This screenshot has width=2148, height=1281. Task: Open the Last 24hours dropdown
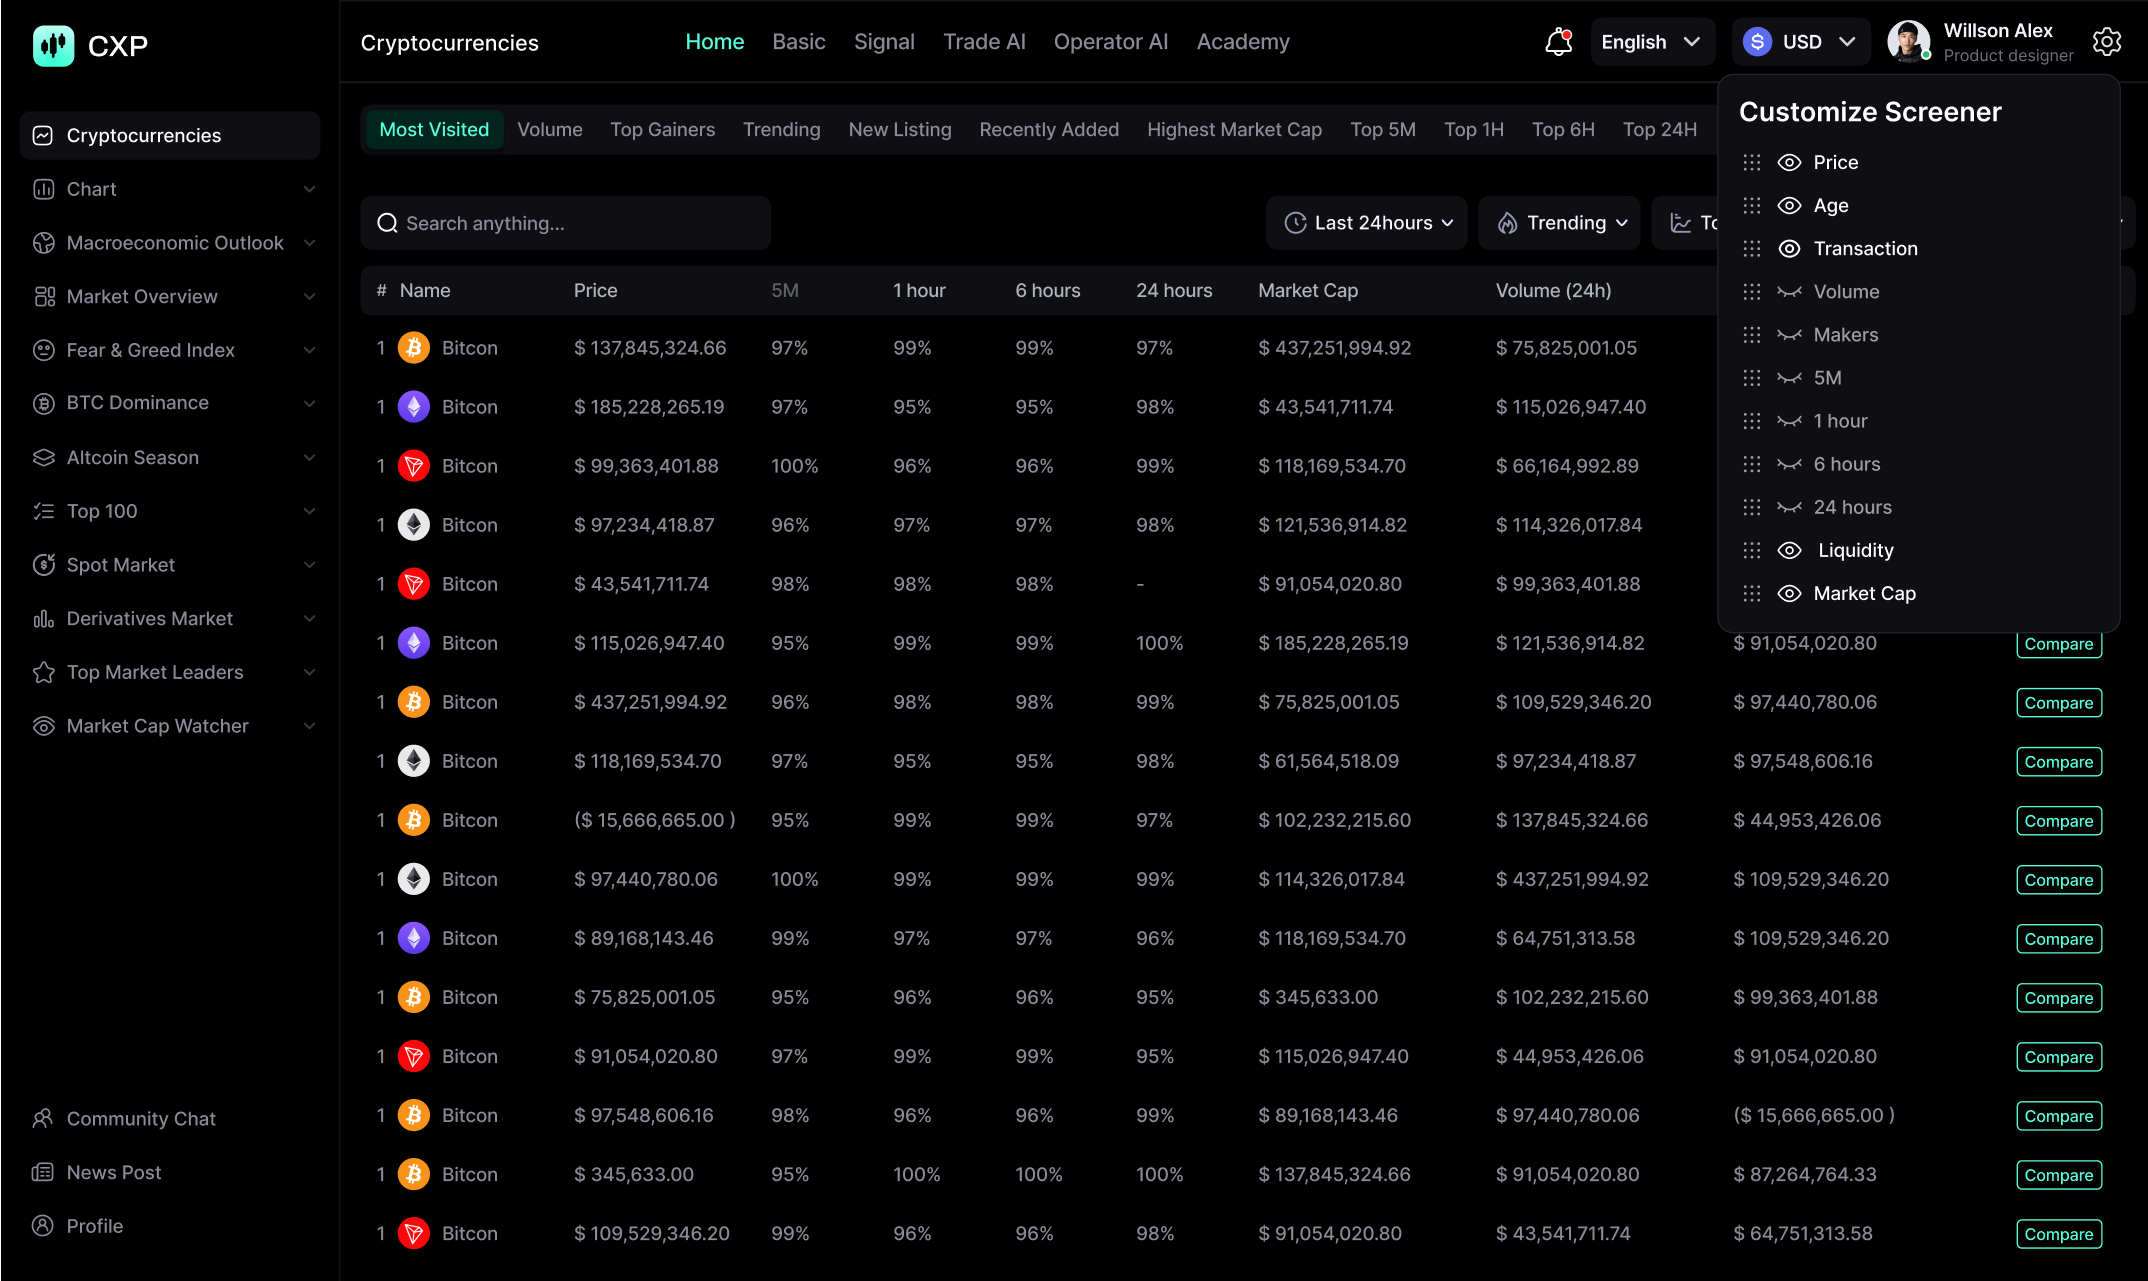tap(1366, 222)
